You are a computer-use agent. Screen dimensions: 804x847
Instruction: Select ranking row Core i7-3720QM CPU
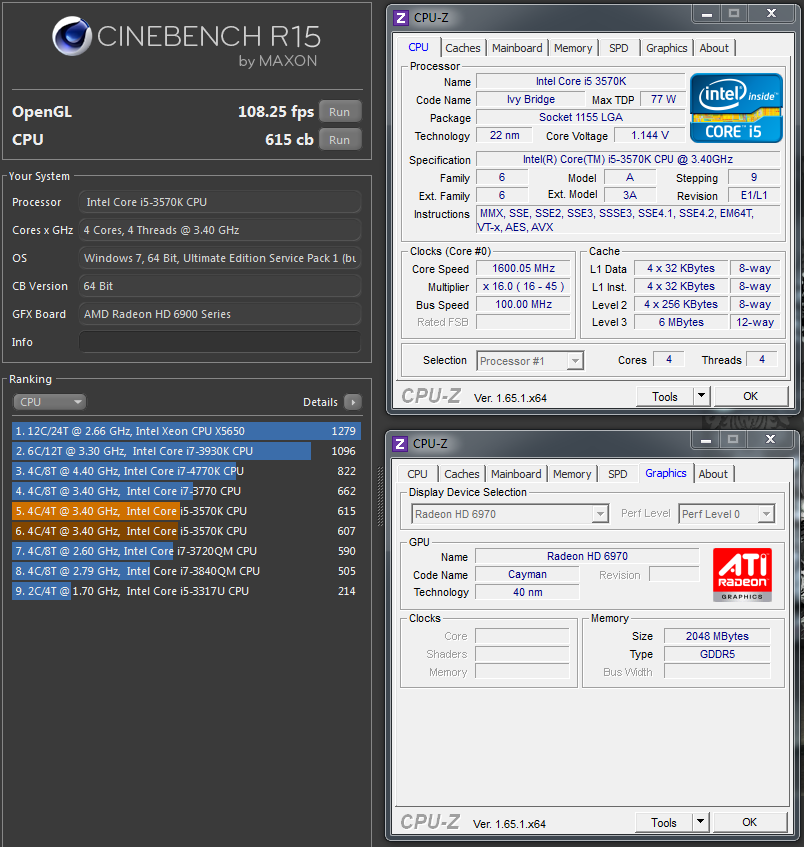coord(186,551)
